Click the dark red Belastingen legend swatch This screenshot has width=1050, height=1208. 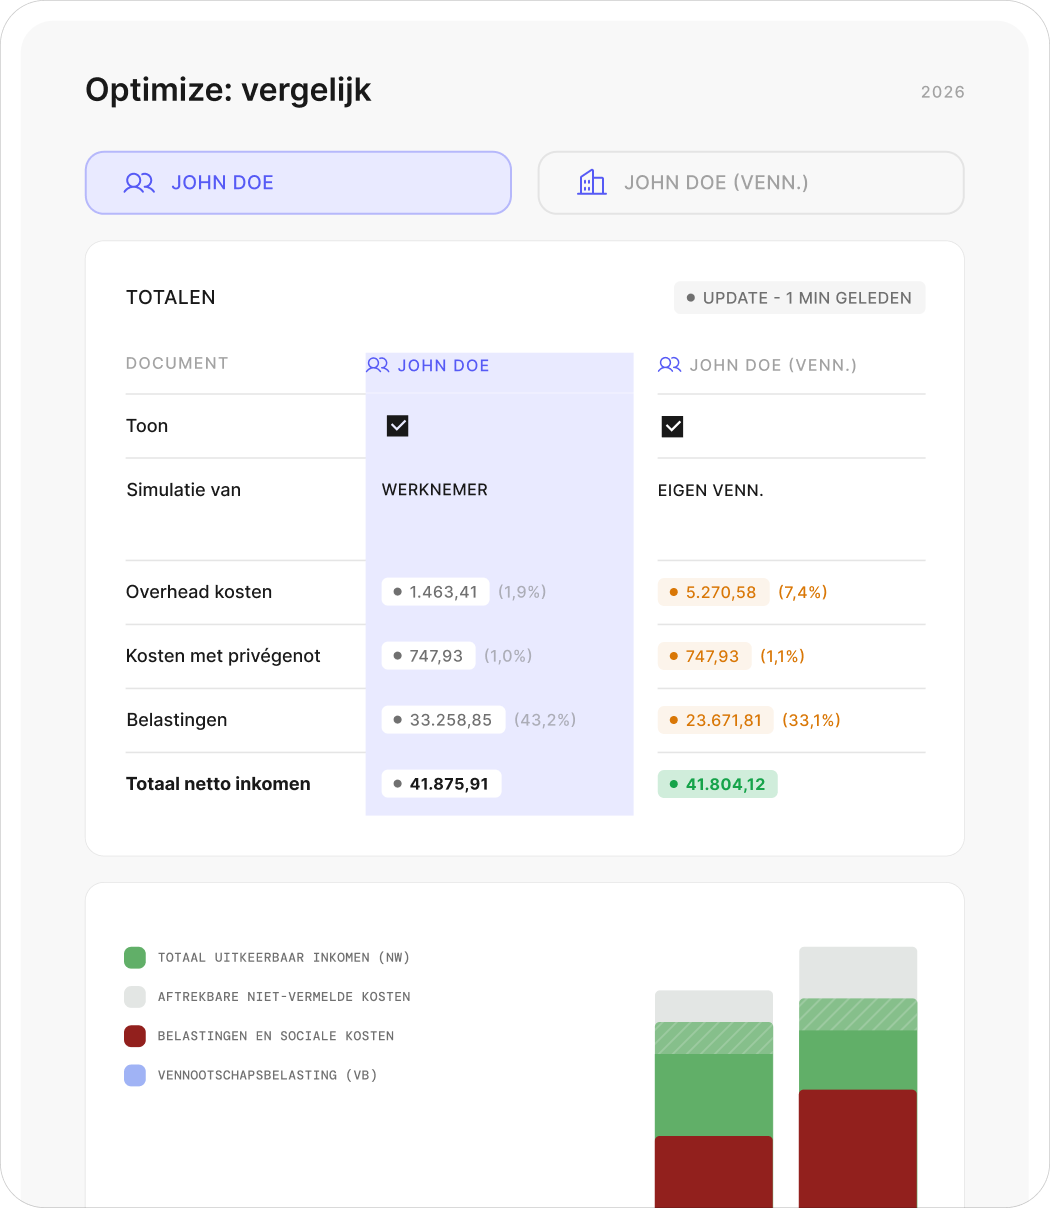point(135,1036)
